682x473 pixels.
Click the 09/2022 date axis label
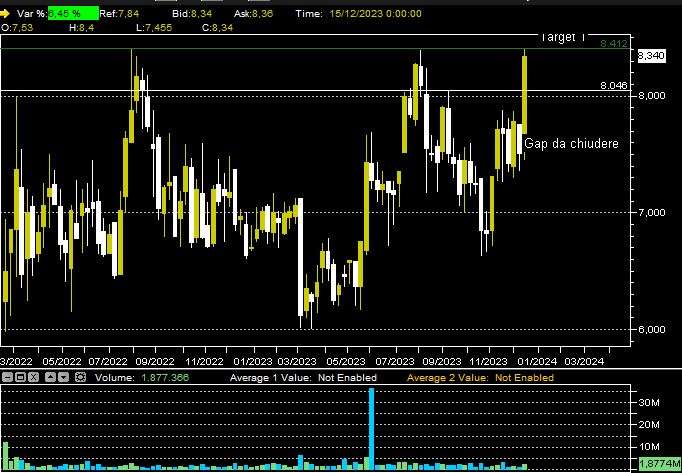(x=157, y=362)
